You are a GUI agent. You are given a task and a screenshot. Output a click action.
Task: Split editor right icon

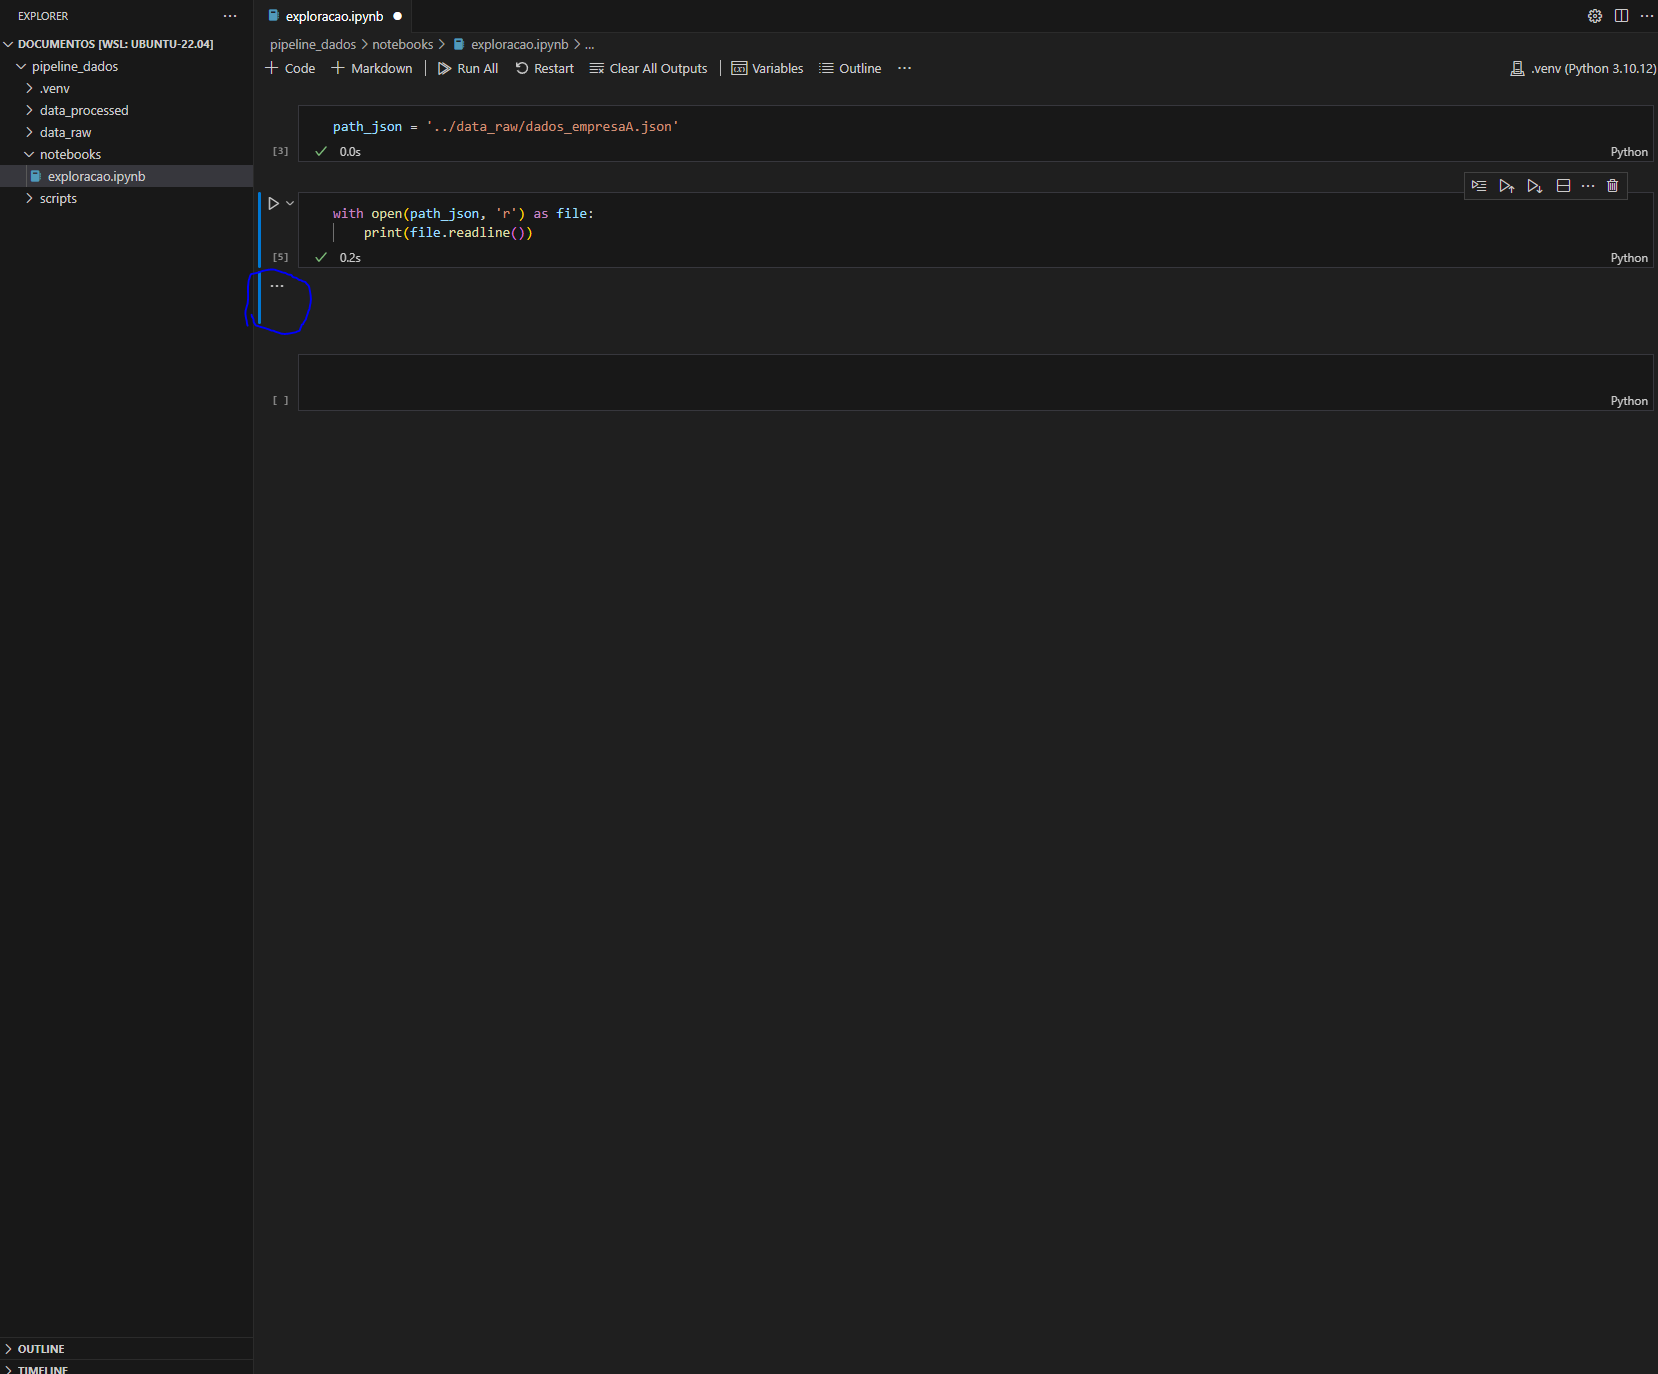coord(1621,16)
